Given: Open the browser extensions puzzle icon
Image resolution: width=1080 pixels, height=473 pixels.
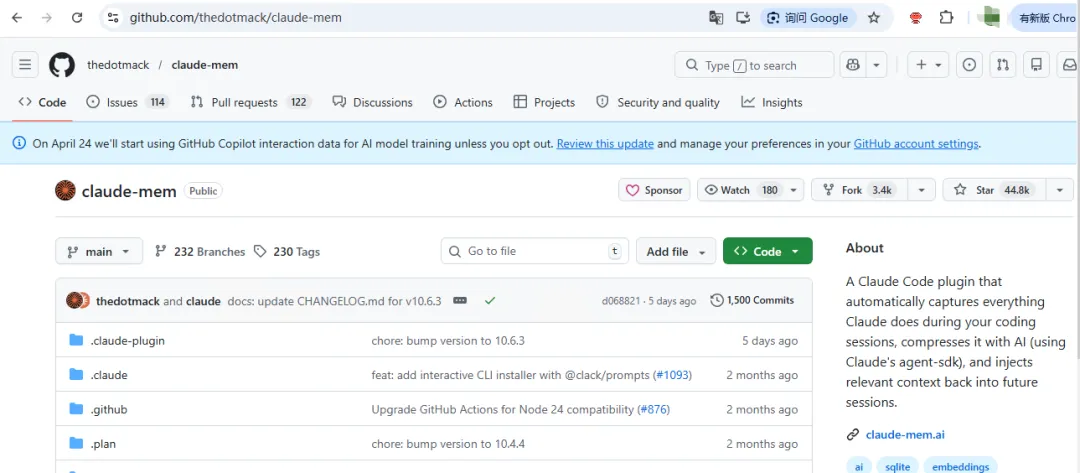Looking at the screenshot, I should 947,18.
